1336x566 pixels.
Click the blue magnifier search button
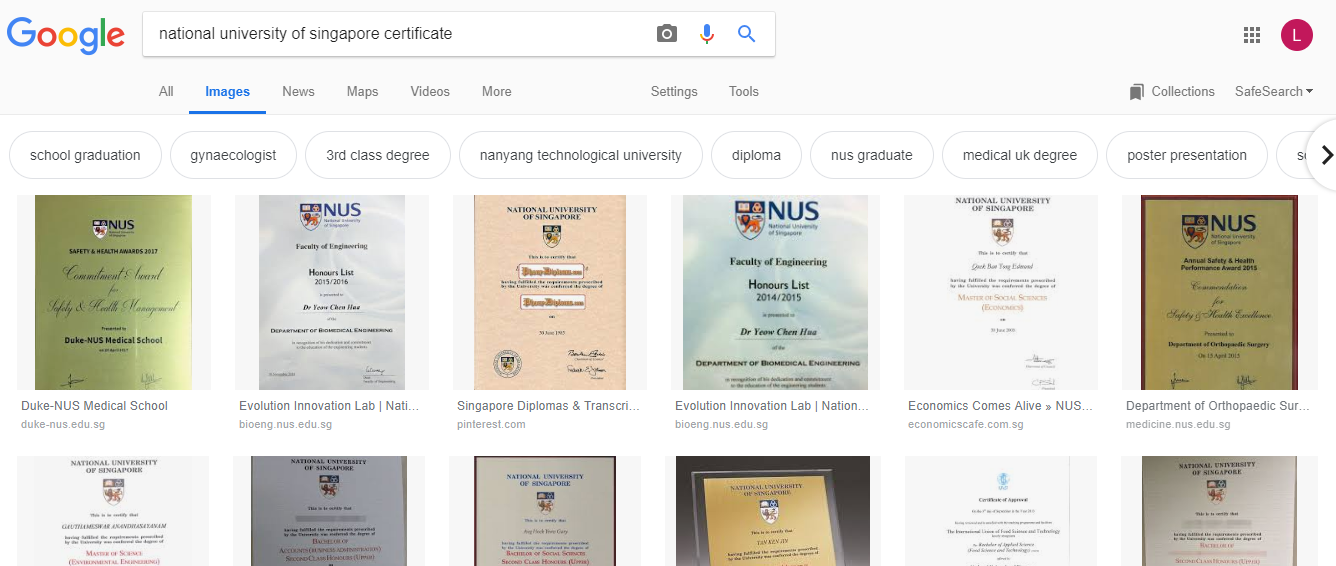pos(746,34)
